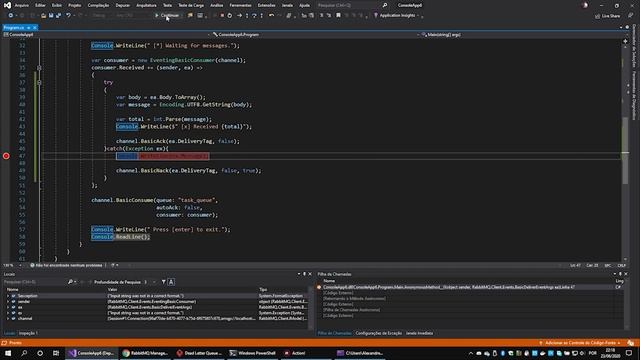Expand the ea variable in Locais
640x360 pixels.
[8, 307]
